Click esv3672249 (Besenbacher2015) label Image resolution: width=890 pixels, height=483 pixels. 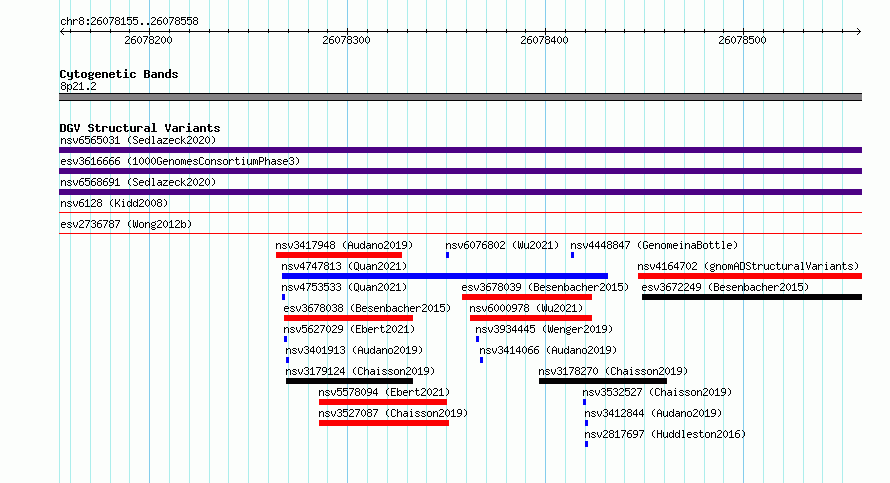click(x=725, y=287)
